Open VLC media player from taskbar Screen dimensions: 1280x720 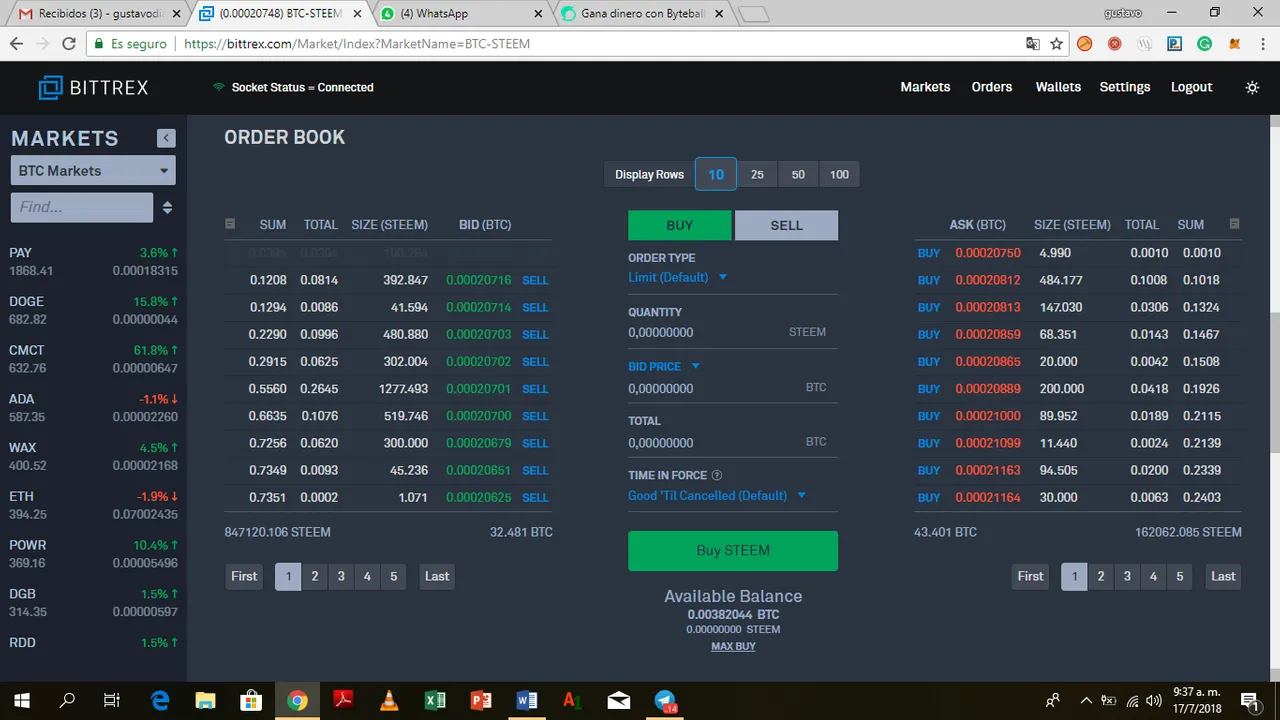(389, 701)
